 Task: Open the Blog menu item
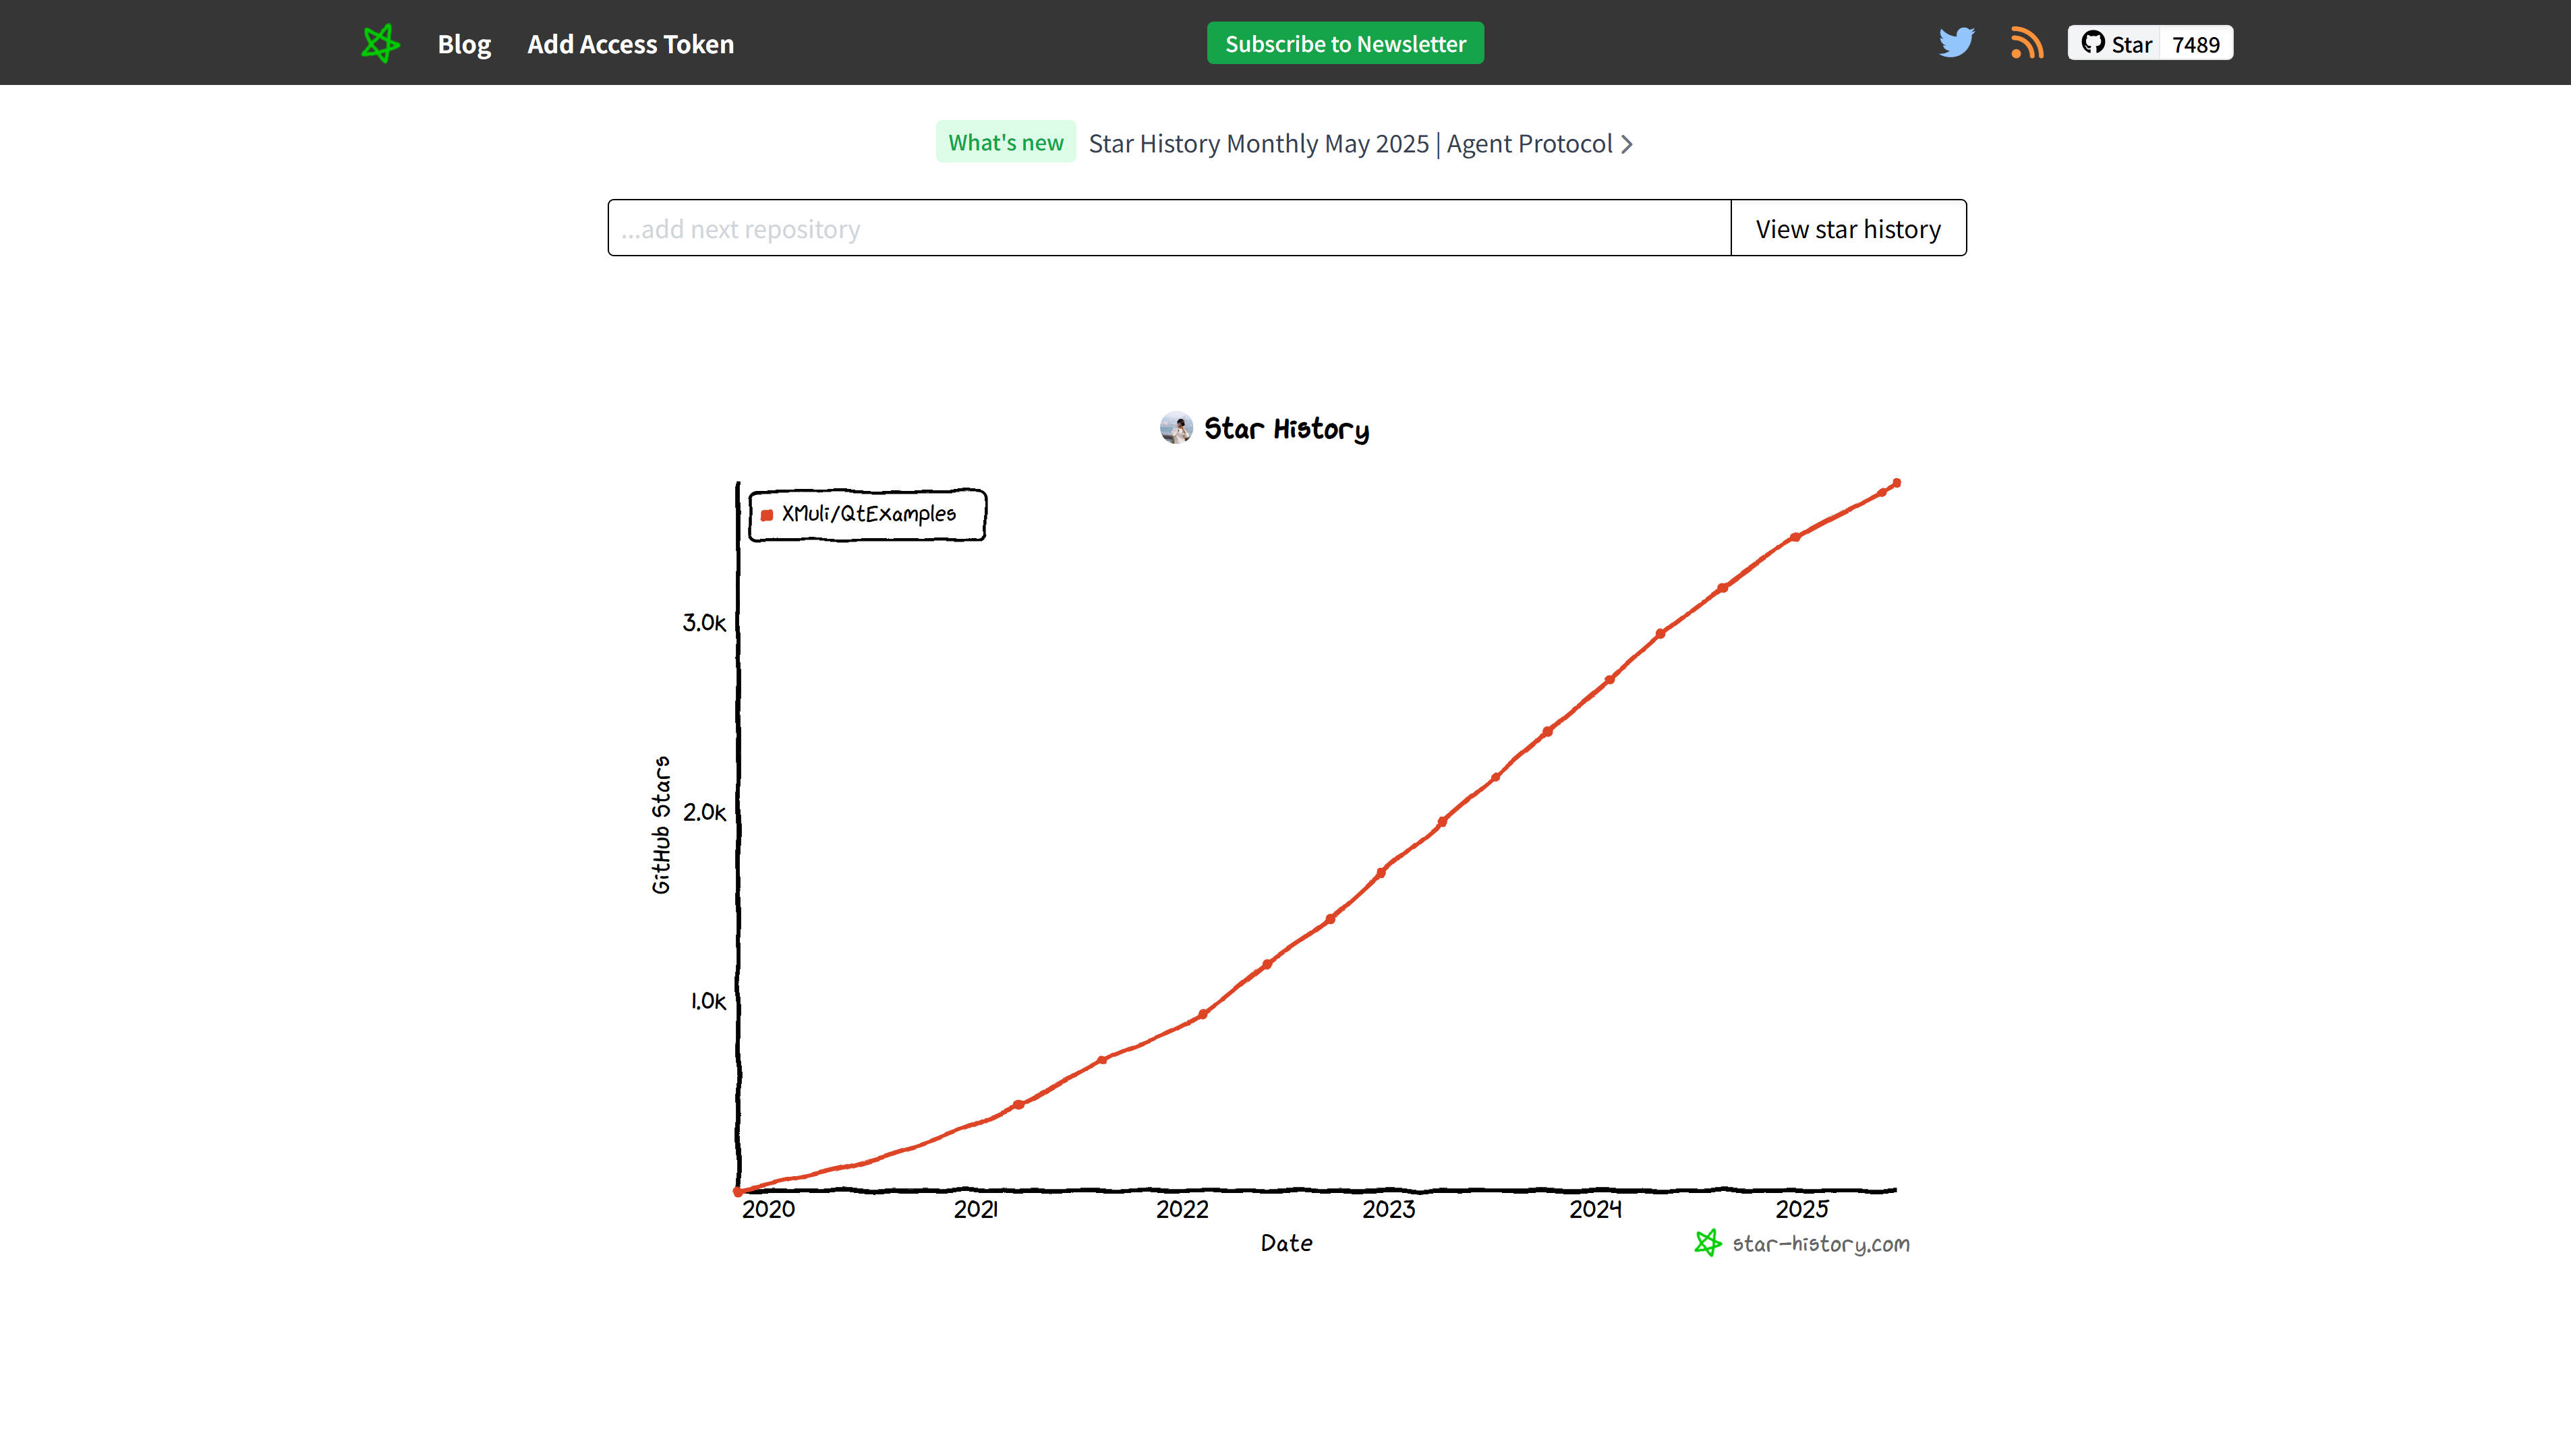coord(464,43)
